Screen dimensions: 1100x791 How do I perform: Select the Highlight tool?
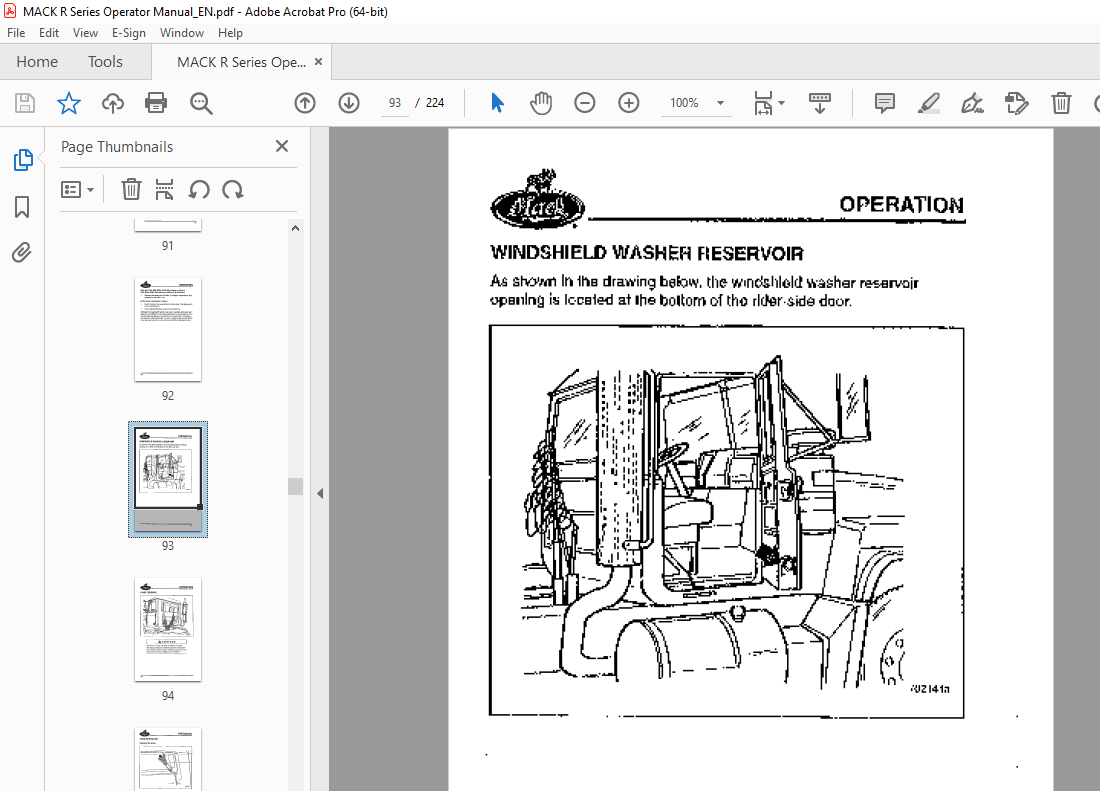[x=929, y=103]
